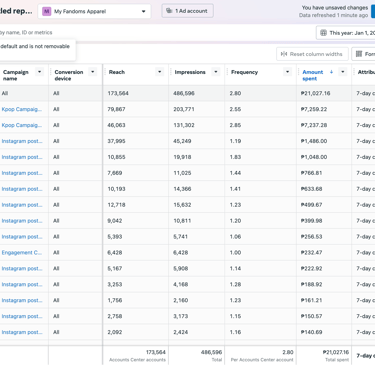This screenshot has height=367, width=375.
Task: Open the This year date range picker
Action: [347, 33]
